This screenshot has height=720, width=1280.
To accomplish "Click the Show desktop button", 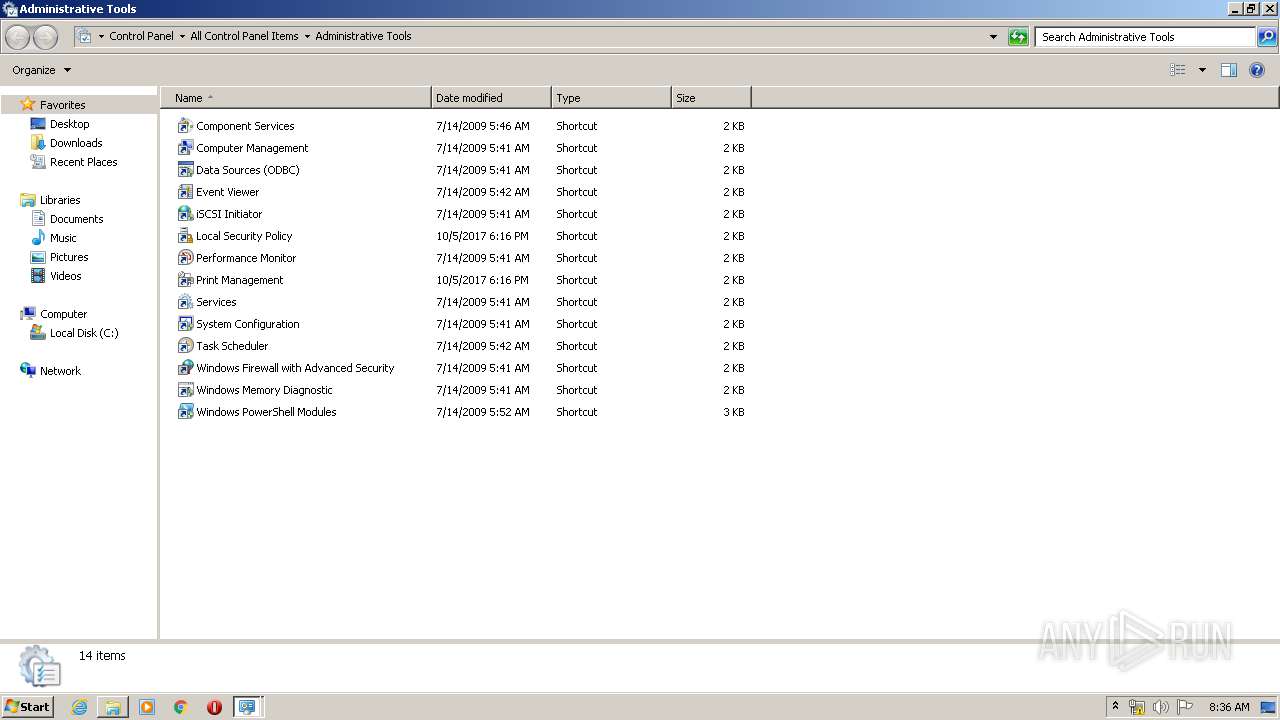I will coord(1269,707).
